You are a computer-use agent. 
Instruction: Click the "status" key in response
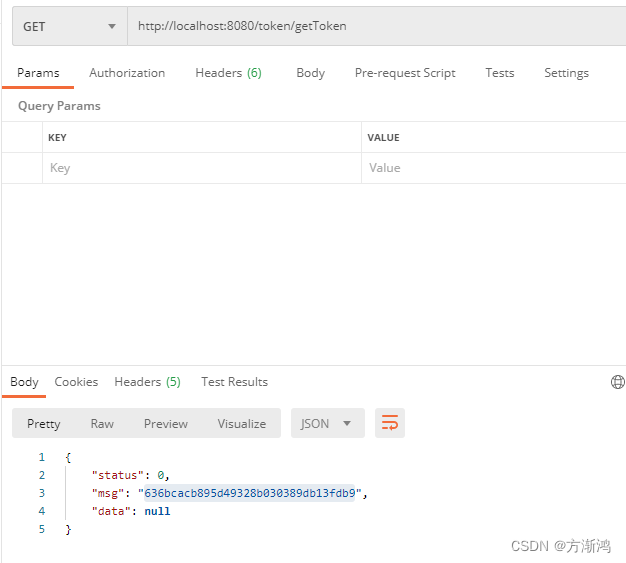tap(118, 476)
